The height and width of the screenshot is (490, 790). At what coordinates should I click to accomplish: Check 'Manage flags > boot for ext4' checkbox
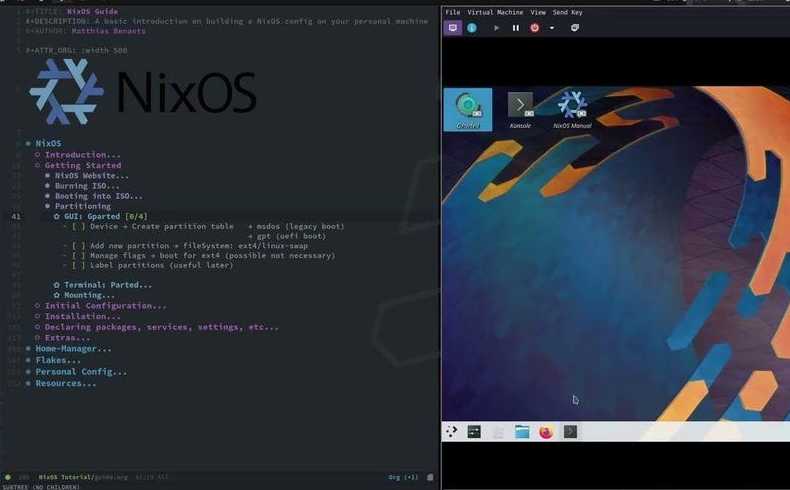pos(79,255)
